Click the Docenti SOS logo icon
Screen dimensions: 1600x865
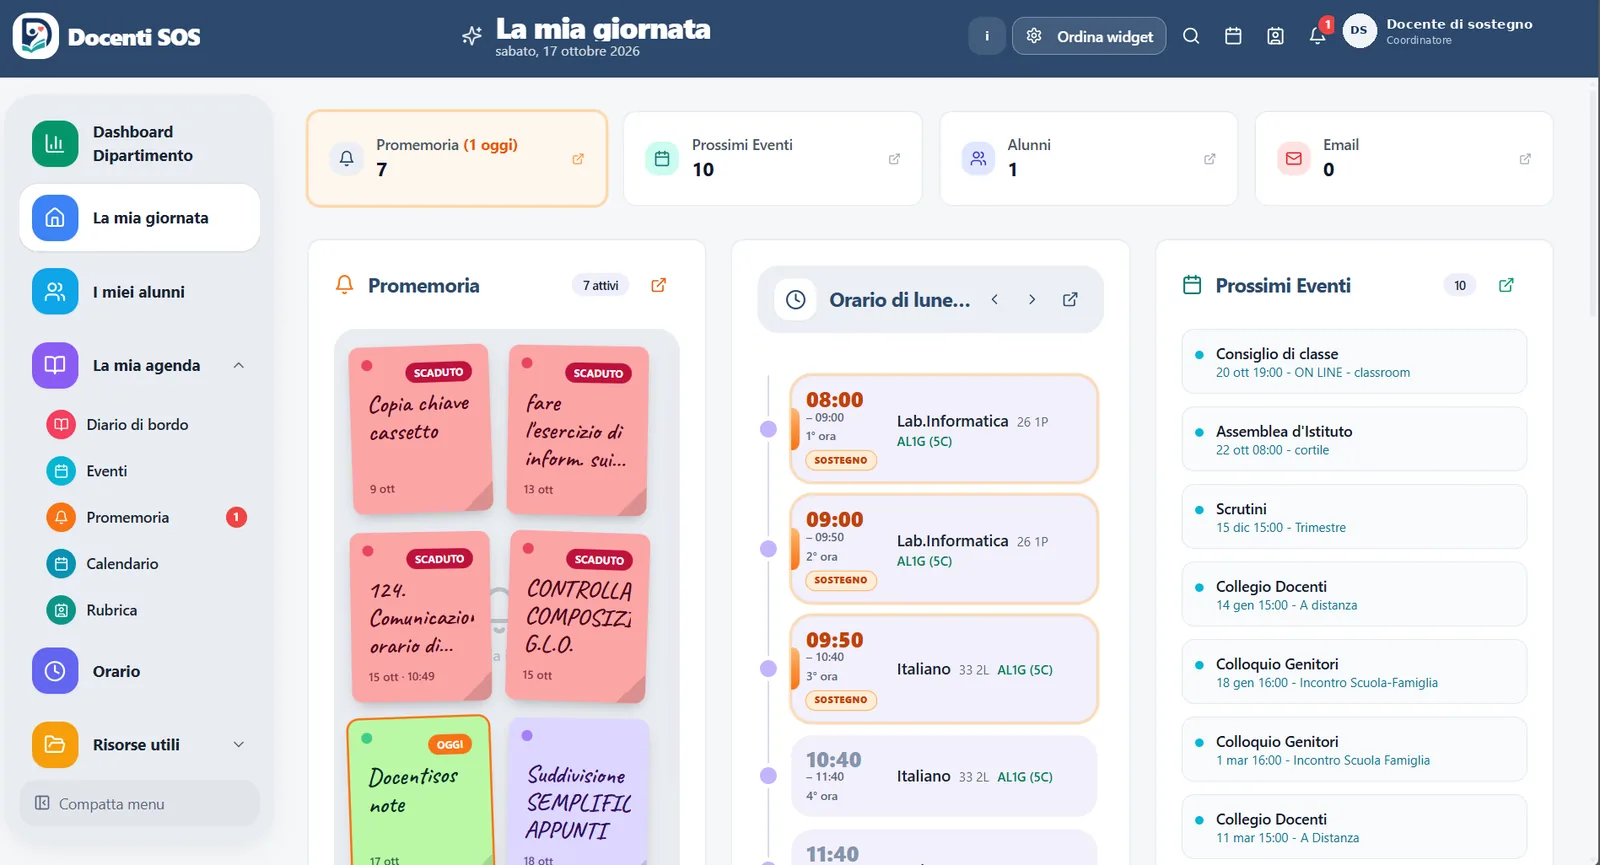point(35,36)
